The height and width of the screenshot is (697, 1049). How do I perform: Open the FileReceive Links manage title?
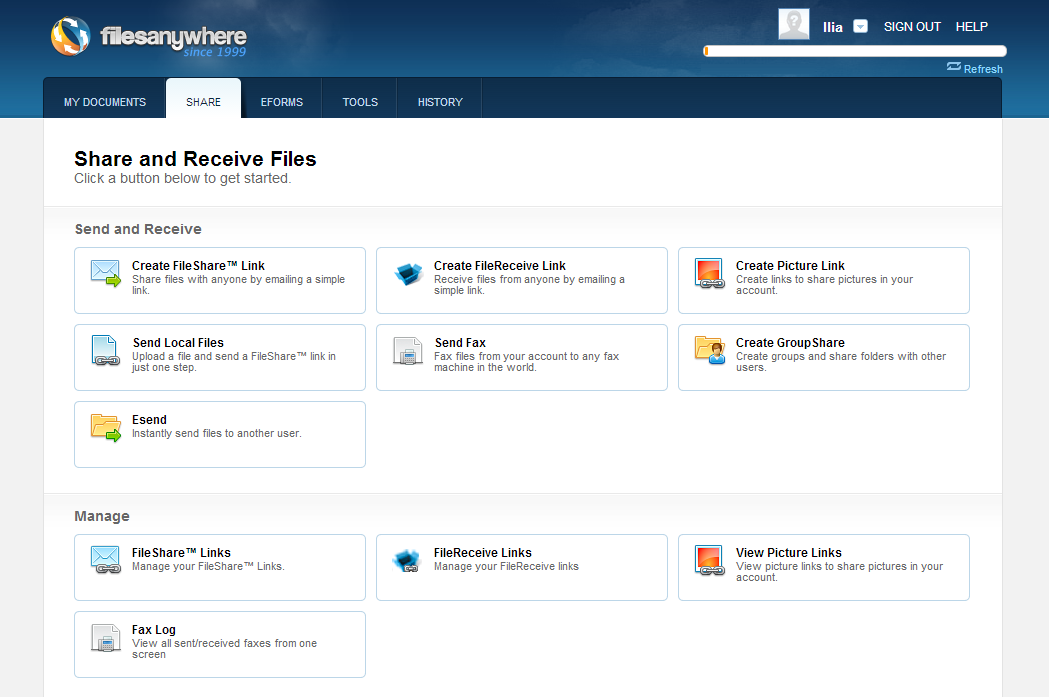(x=482, y=553)
